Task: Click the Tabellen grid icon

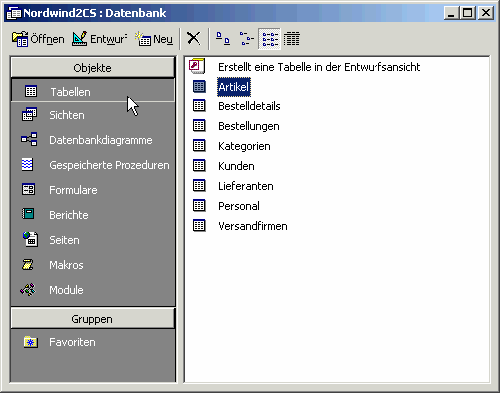Action: [31, 91]
